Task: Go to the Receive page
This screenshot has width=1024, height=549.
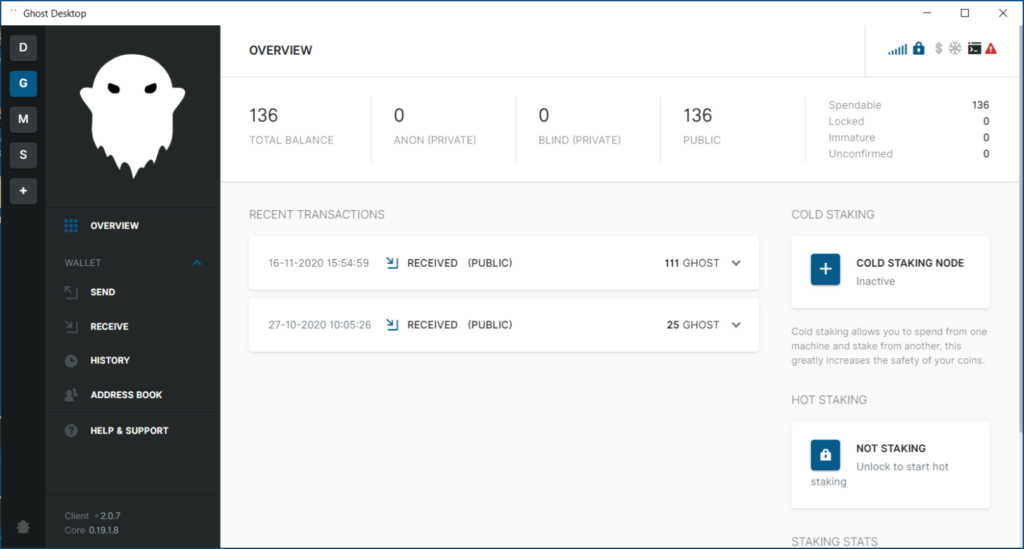Action: (x=109, y=326)
